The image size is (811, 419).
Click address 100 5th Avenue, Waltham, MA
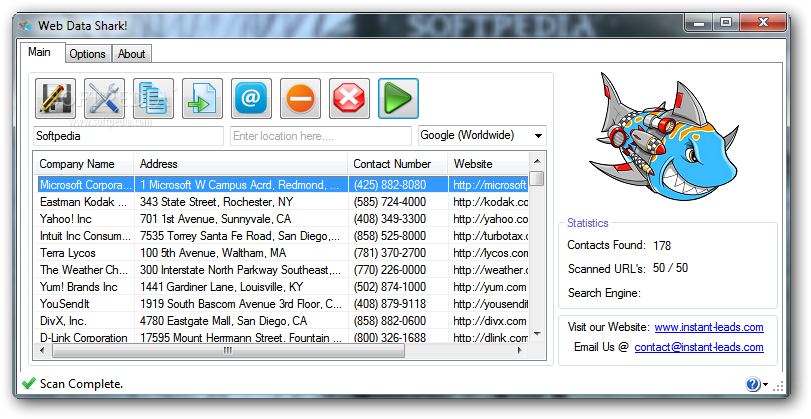coord(213,253)
